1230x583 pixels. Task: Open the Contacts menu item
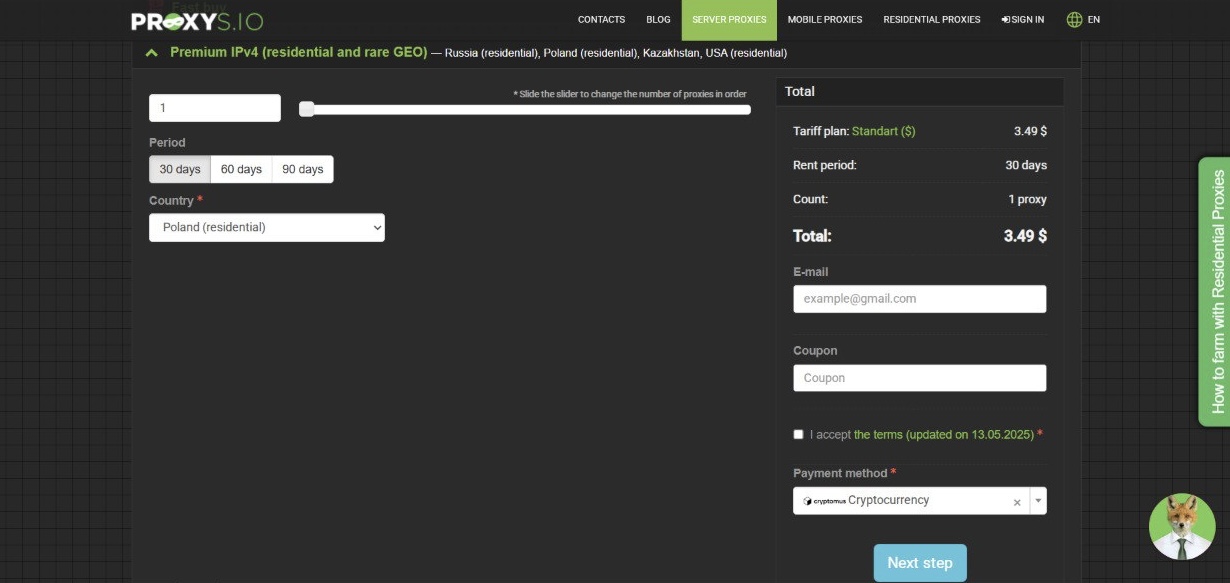pos(601,19)
